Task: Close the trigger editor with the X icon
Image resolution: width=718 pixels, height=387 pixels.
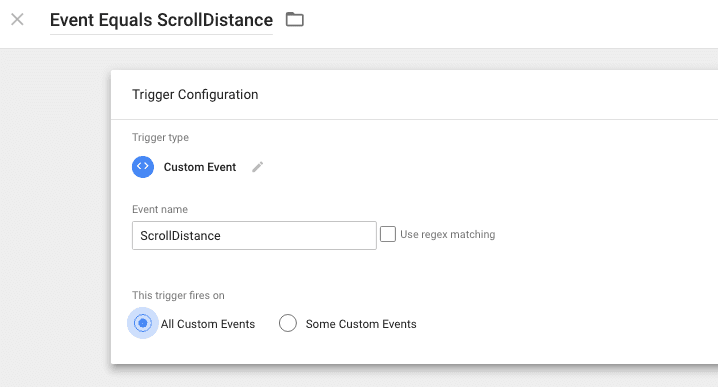Action: pyautogui.click(x=17, y=19)
